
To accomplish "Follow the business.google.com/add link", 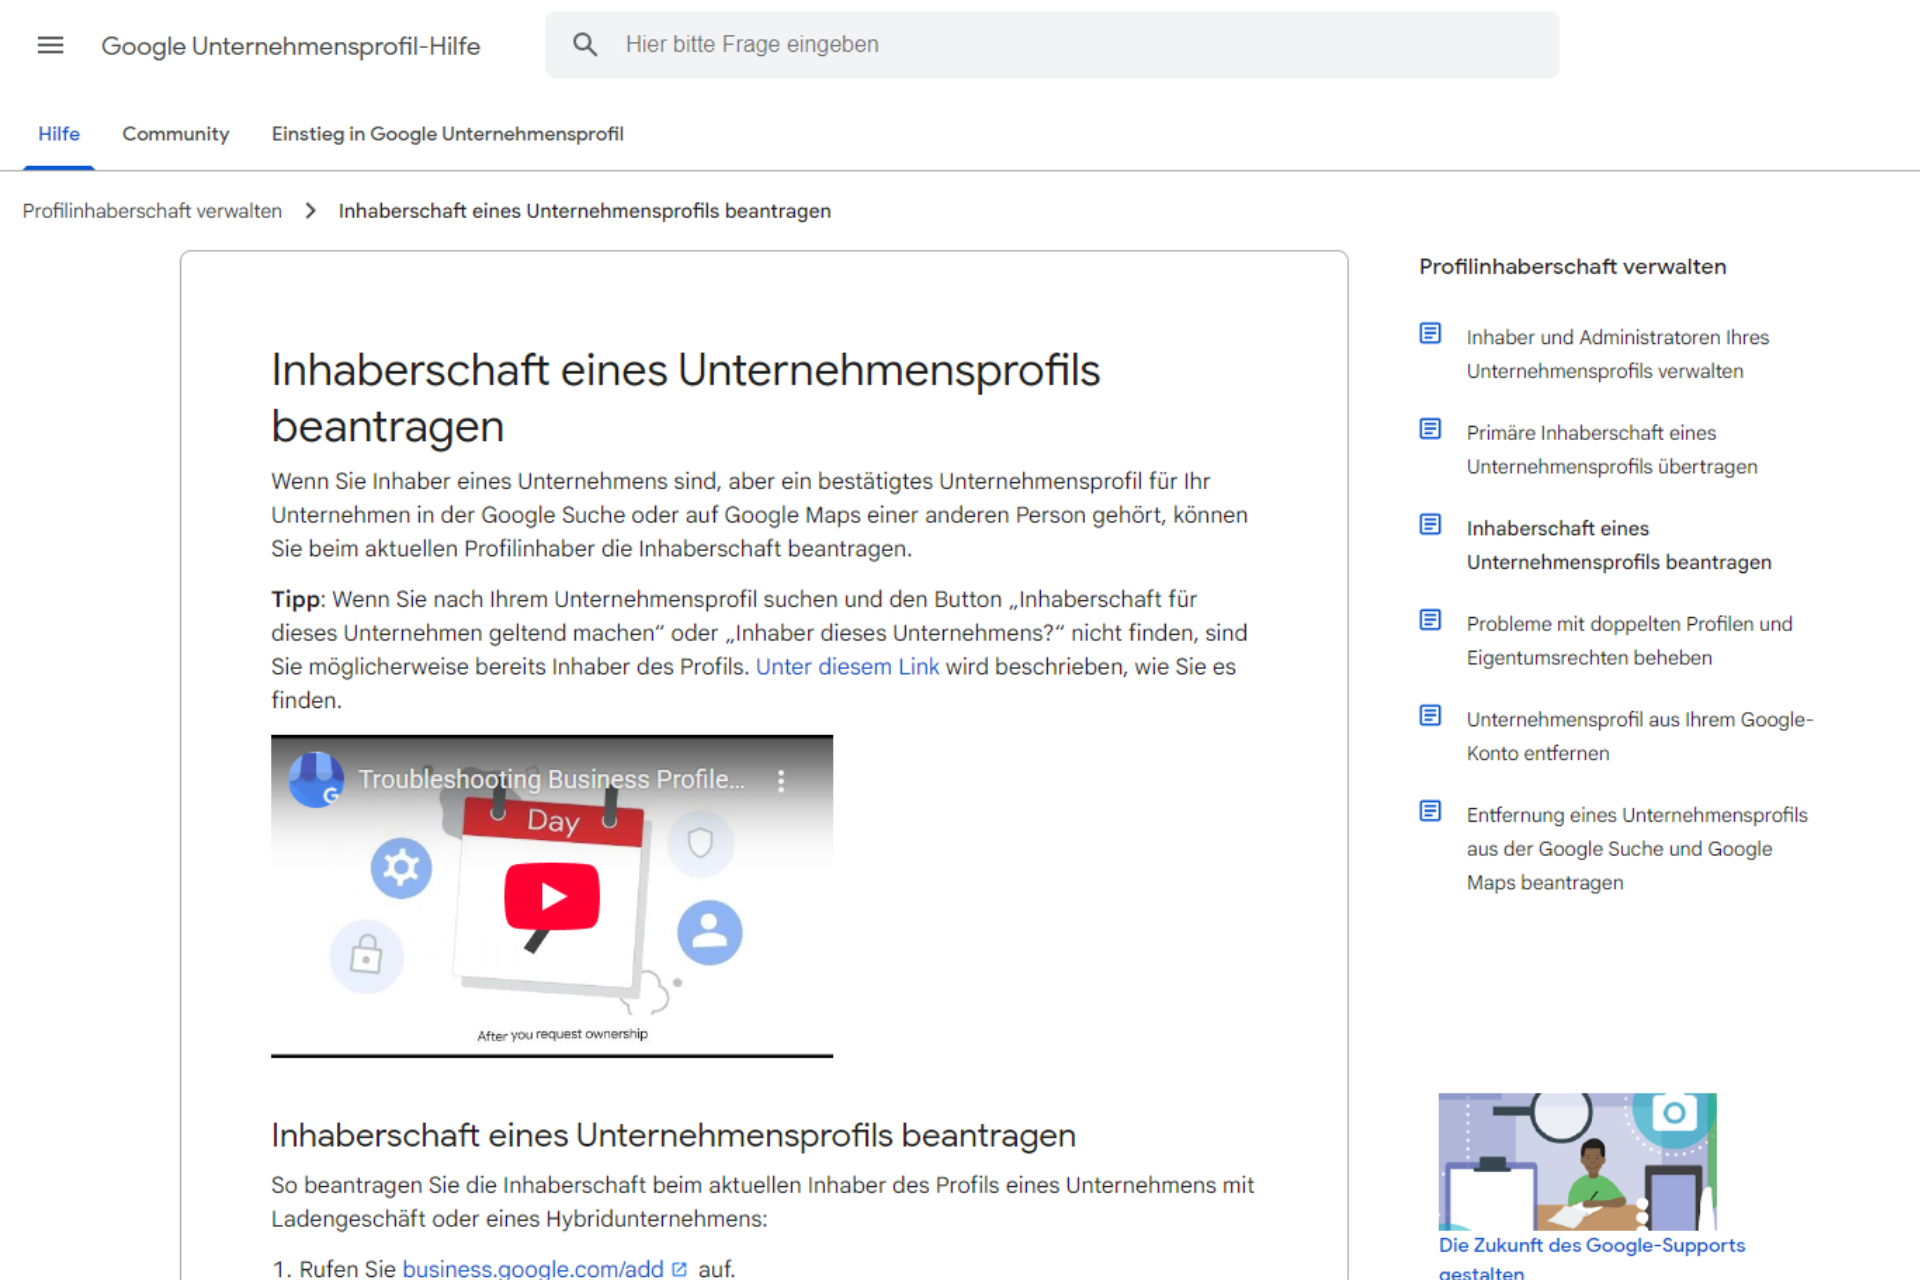I will pos(532,1268).
